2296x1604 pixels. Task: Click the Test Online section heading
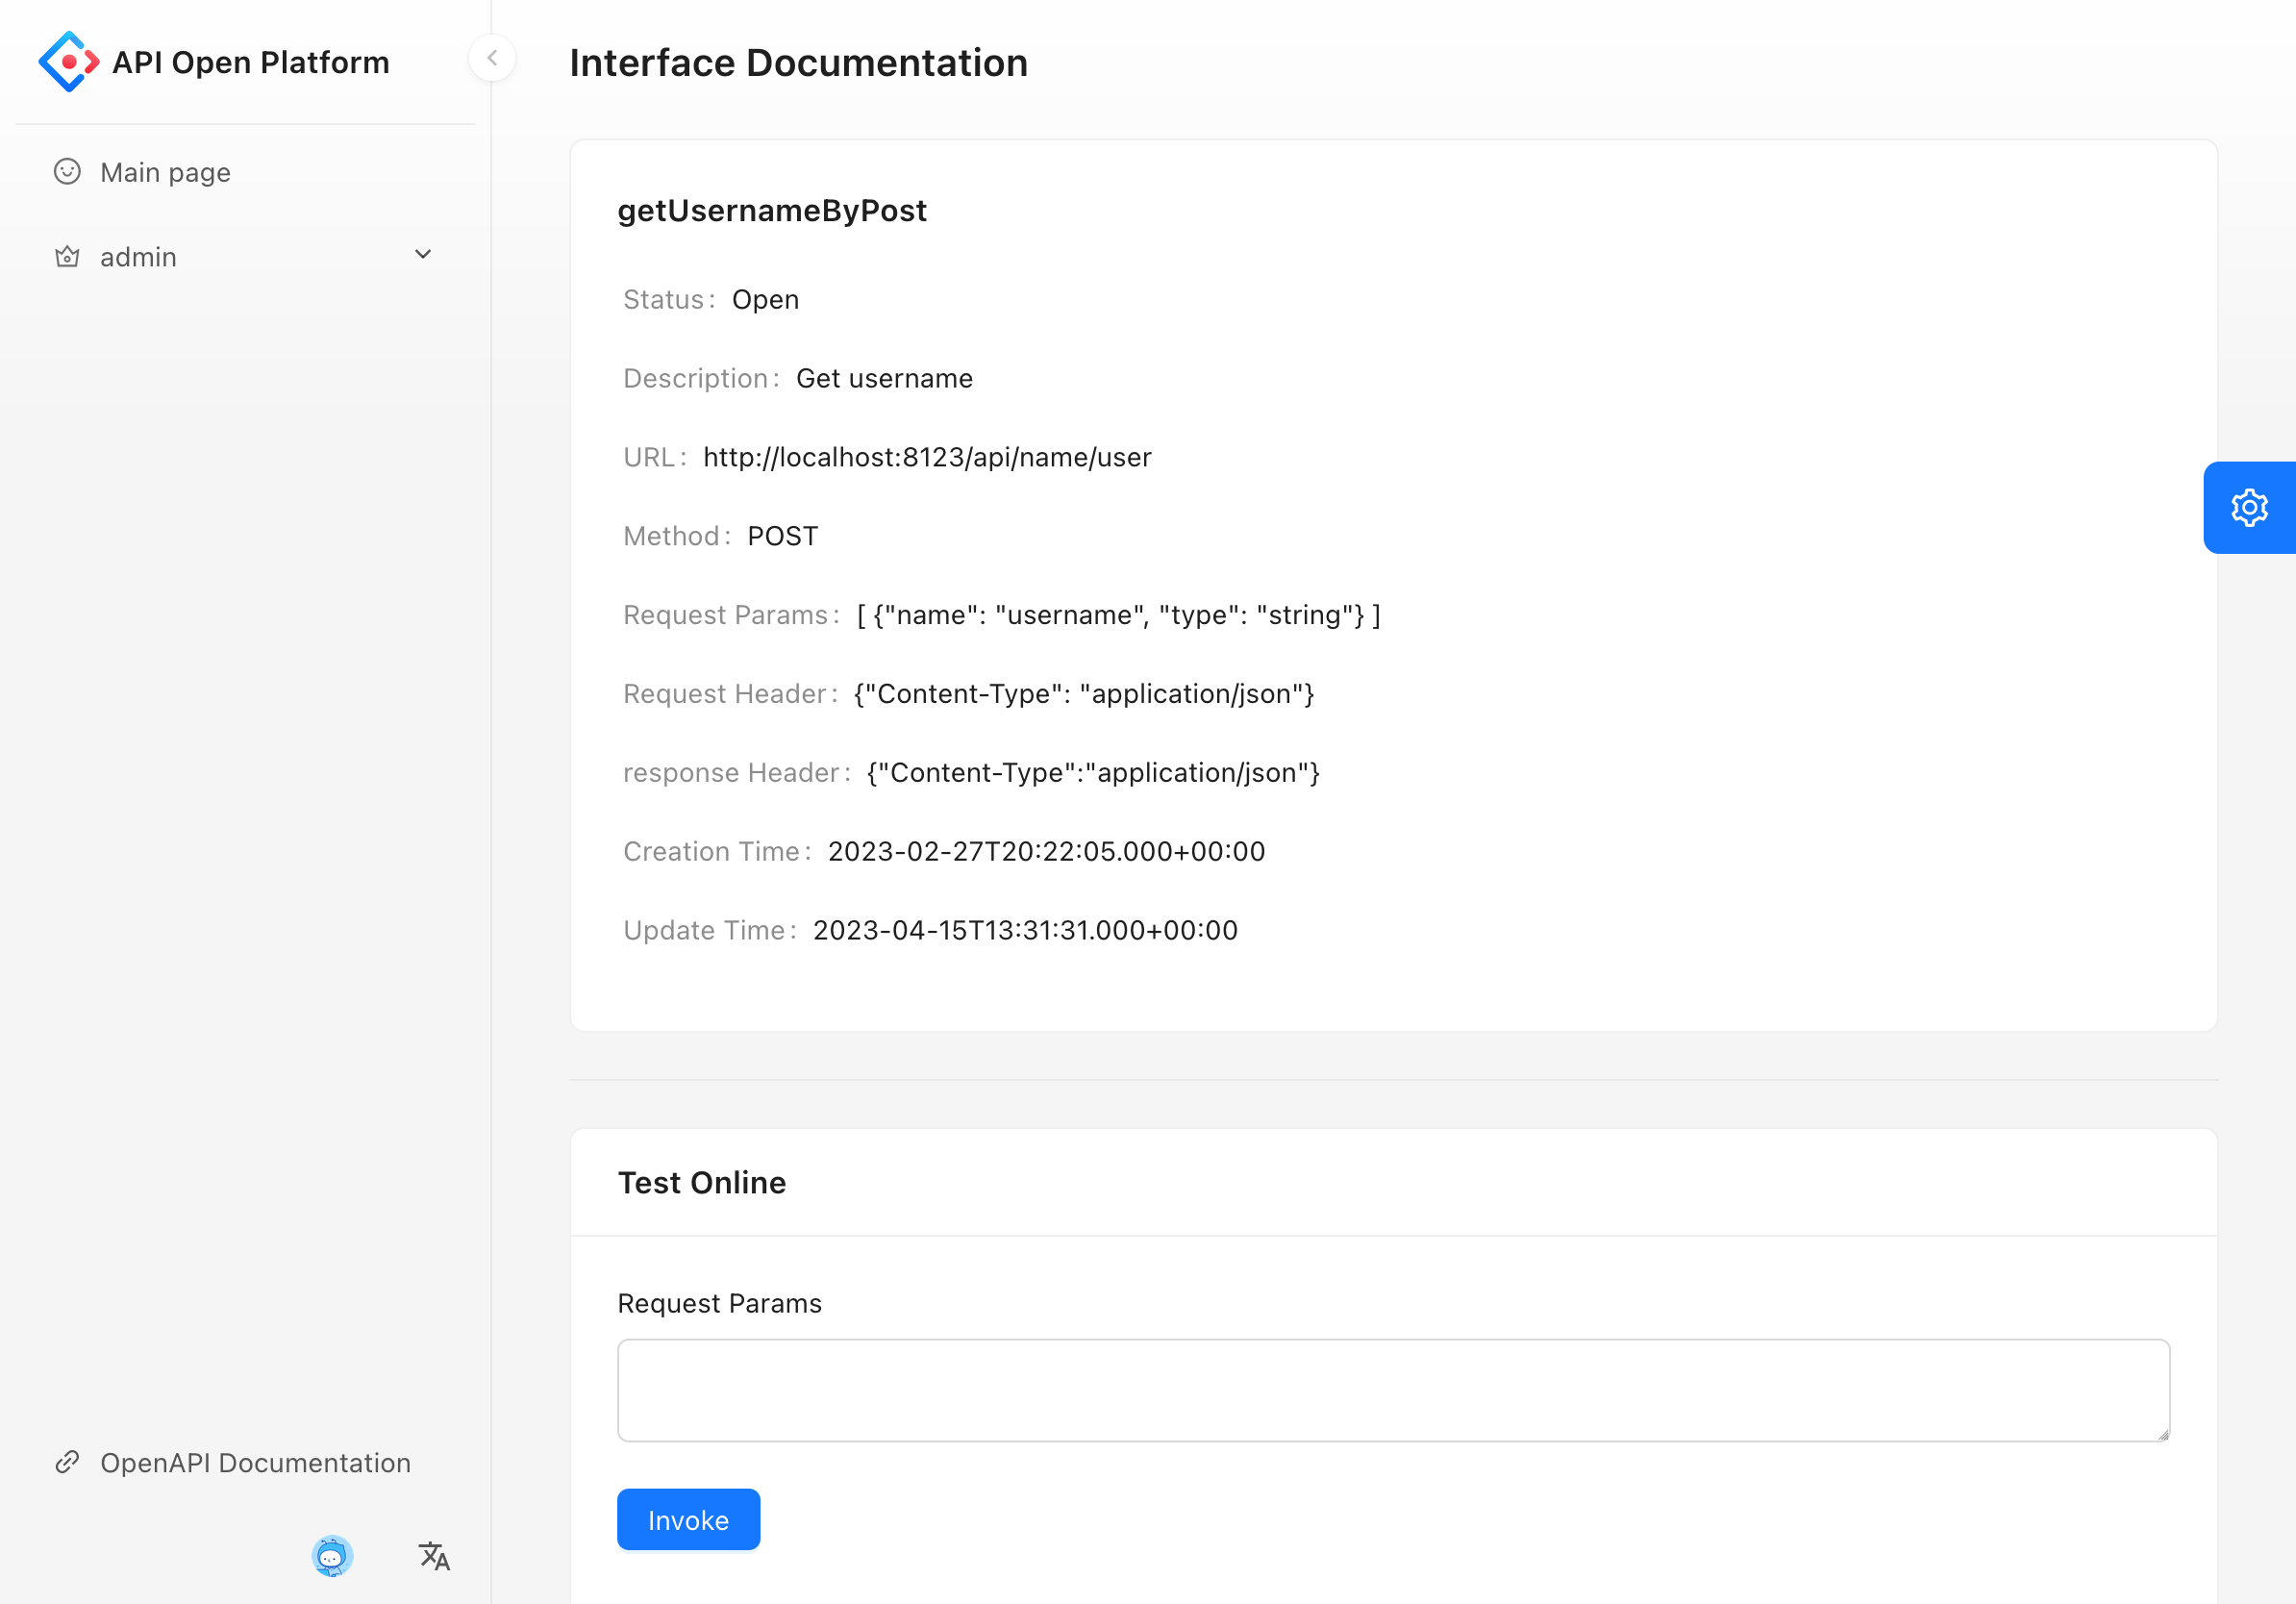pyautogui.click(x=702, y=1183)
